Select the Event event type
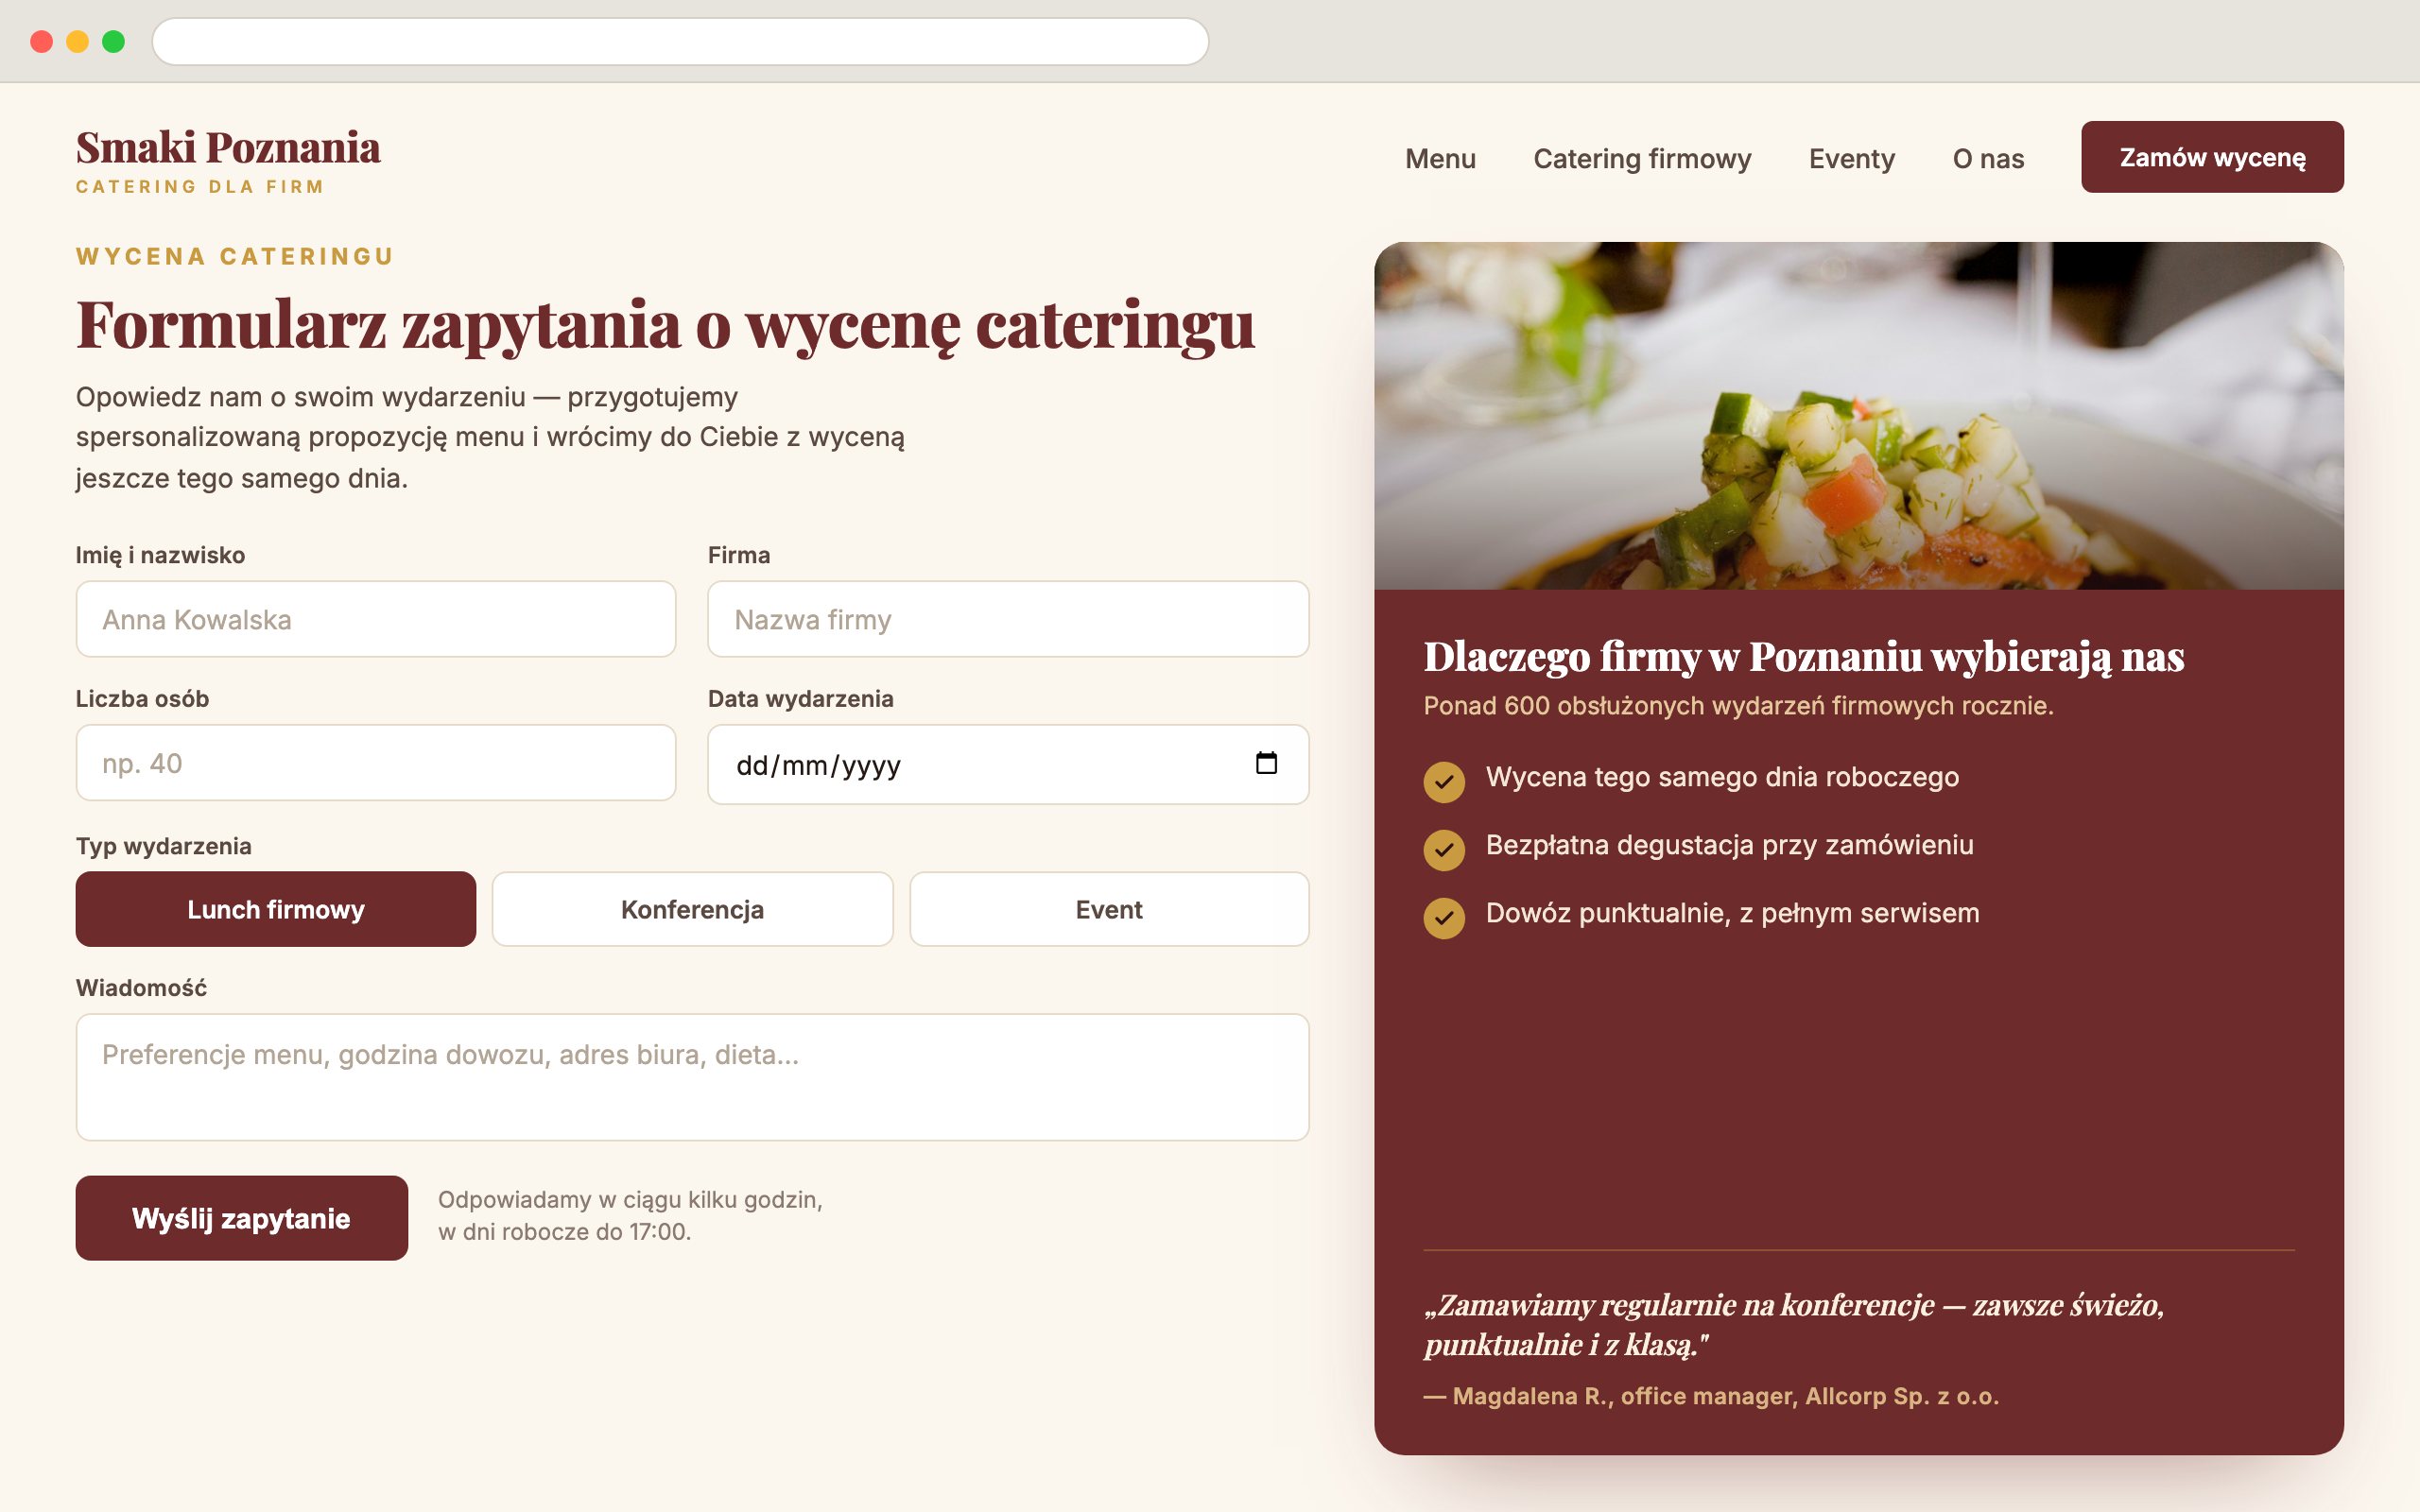2420x1512 pixels. 1109,909
